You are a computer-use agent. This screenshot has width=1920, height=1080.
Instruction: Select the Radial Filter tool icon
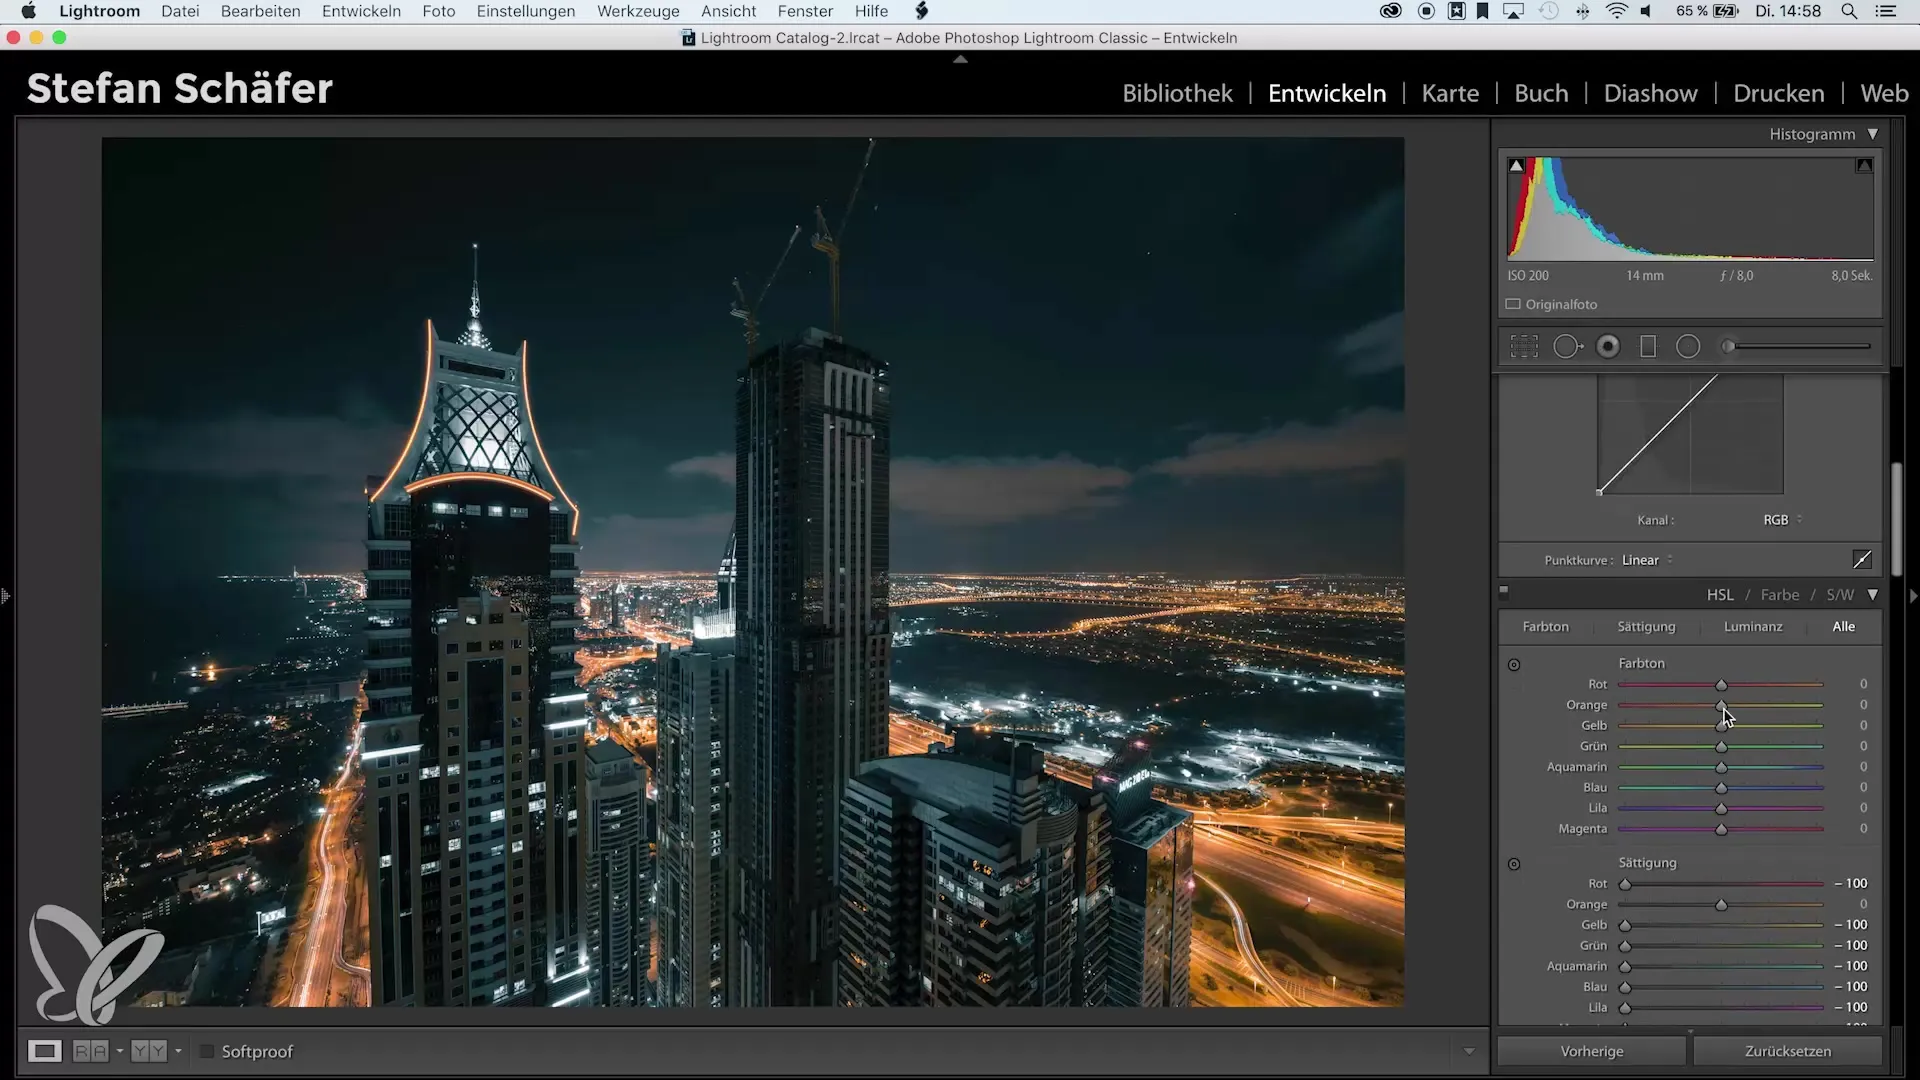click(x=1688, y=347)
